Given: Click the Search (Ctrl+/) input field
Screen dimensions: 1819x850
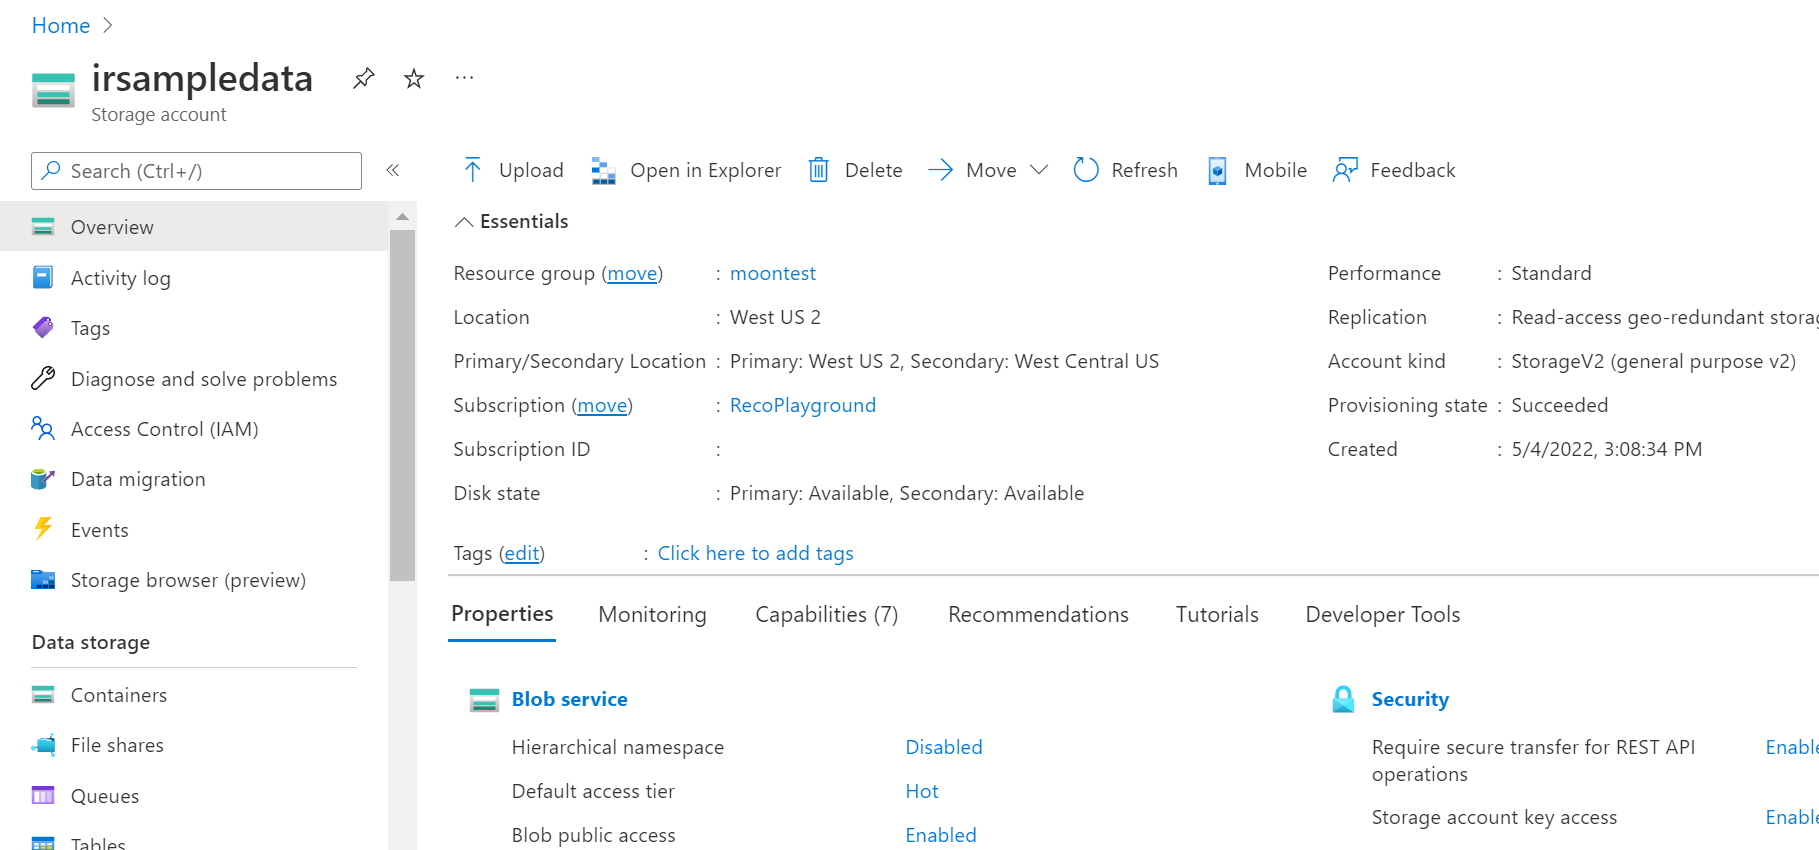Looking at the screenshot, I should 197,171.
